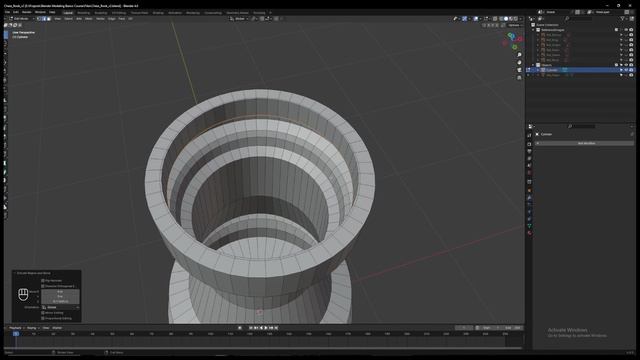This screenshot has height=360, width=640.
Task: Collapse the Extrude Region and Move panel
Action: pos(15,273)
